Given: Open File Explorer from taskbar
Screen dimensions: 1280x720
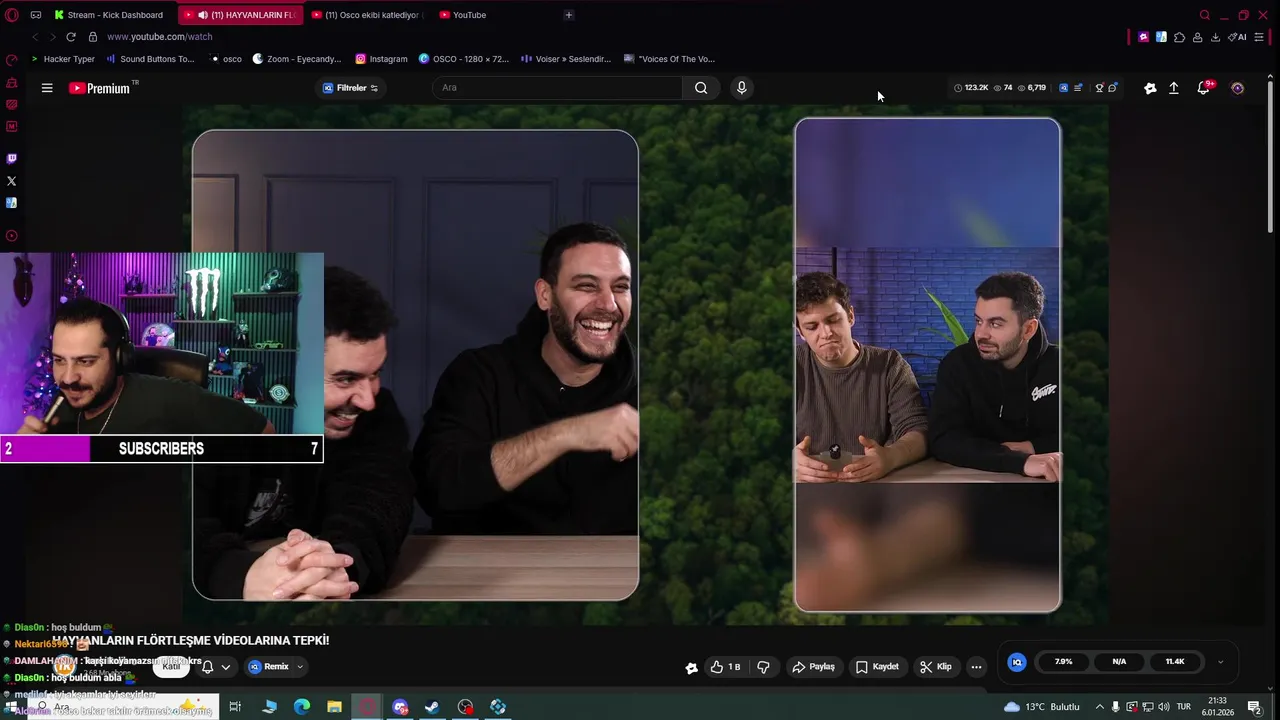Looking at the screenshot, I should tap(335, 707).
